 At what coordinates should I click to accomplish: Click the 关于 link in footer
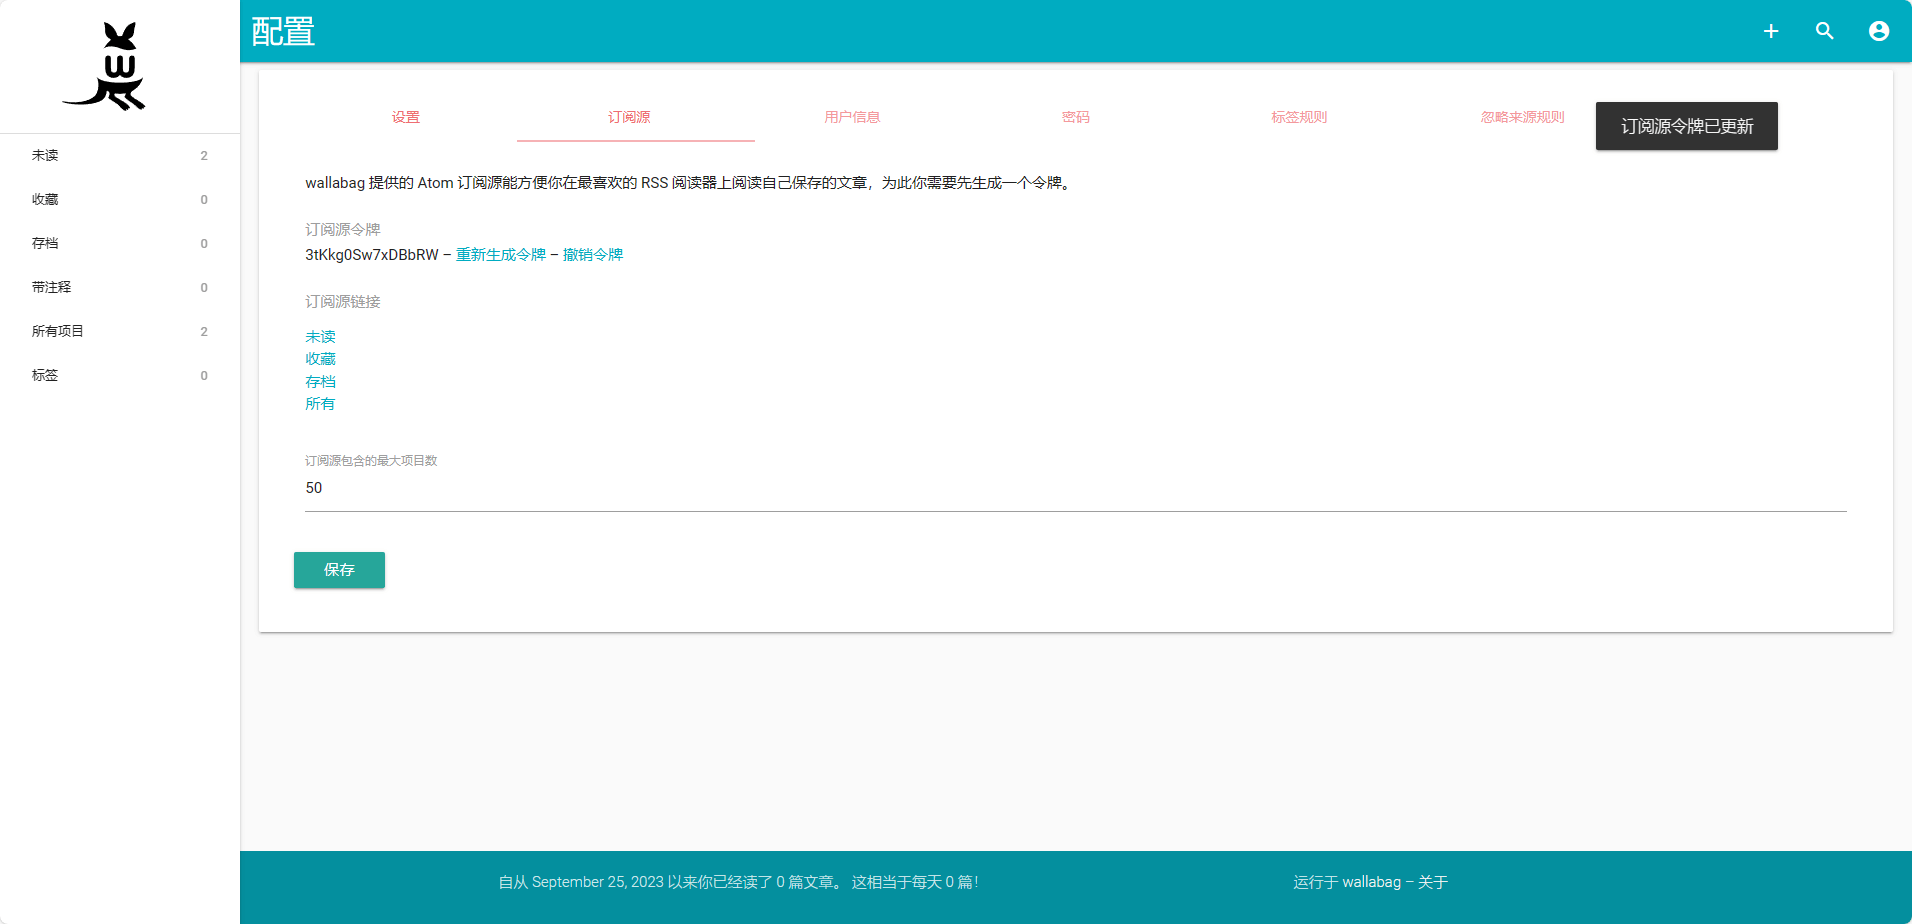(x=1432, y=882)
